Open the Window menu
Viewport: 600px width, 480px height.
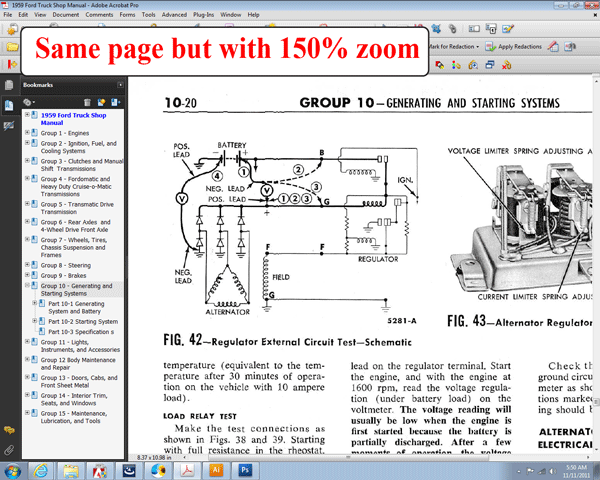pos(230,15)
